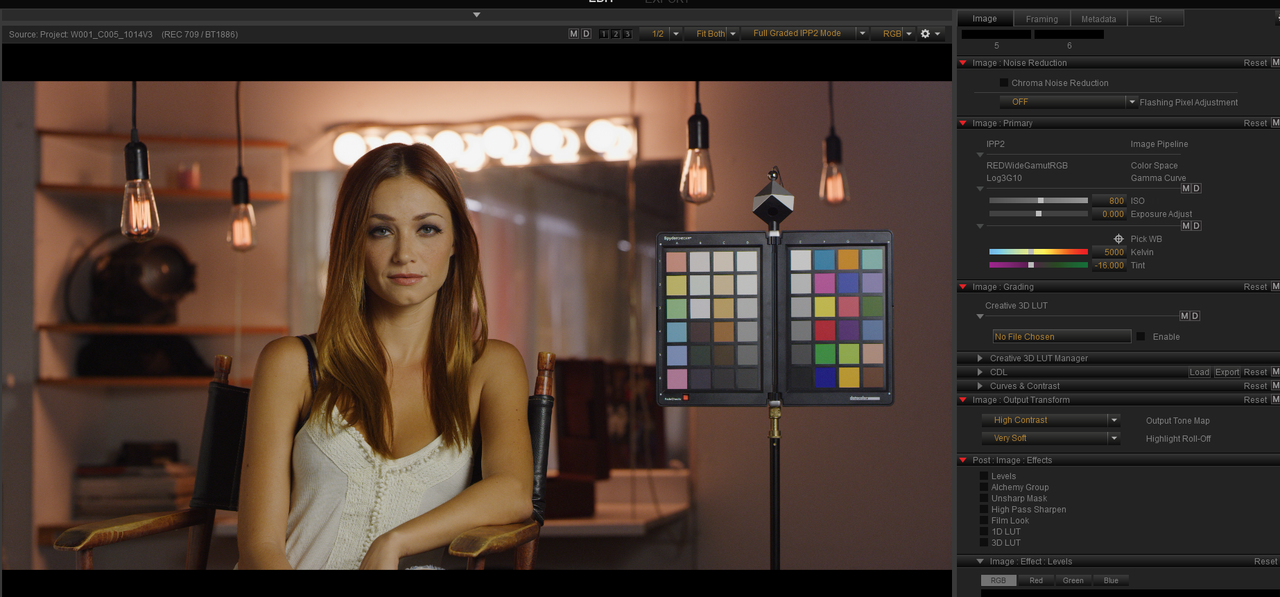
Task: Open Flashing Pixel Adjustment OFF dropdown
Action: point(1068,102)
